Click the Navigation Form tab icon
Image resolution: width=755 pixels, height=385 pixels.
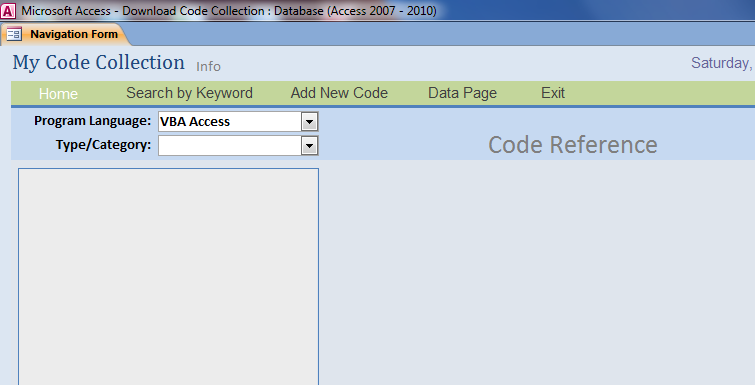[x=14, y=34]
